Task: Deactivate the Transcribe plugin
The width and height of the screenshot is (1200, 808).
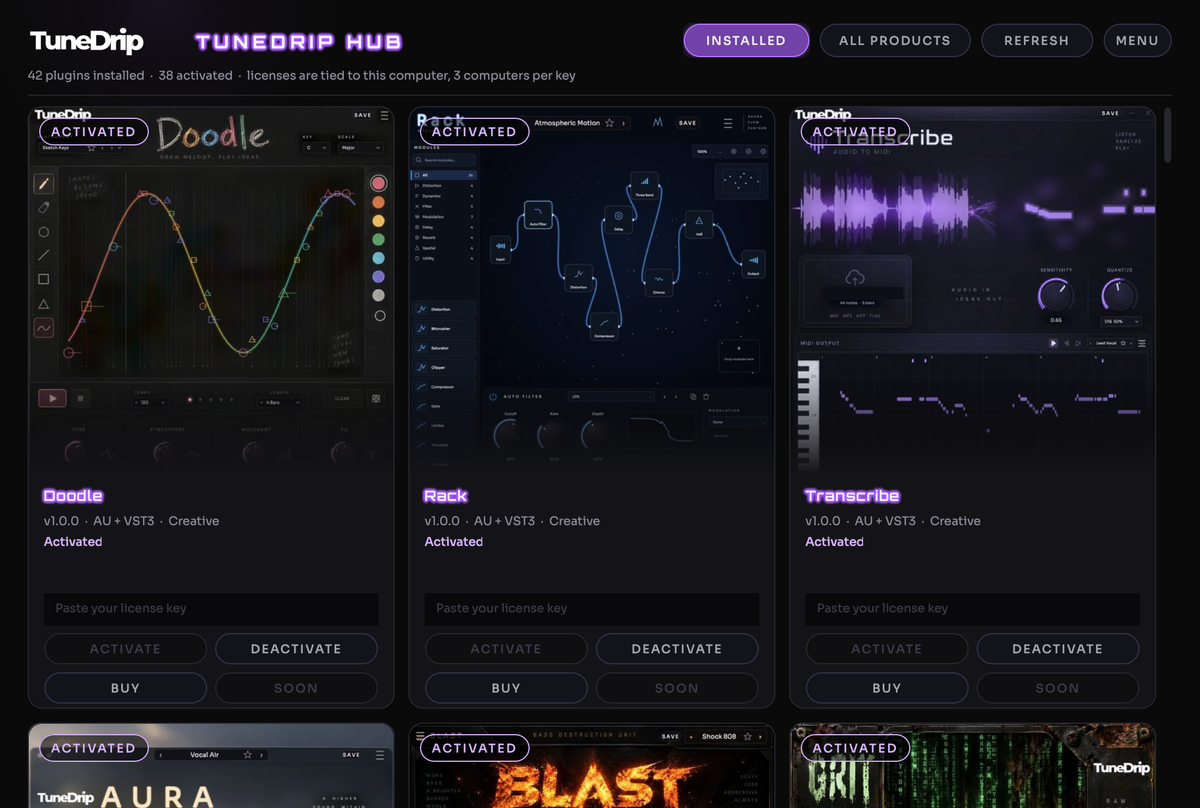Action: (1058, 649)
